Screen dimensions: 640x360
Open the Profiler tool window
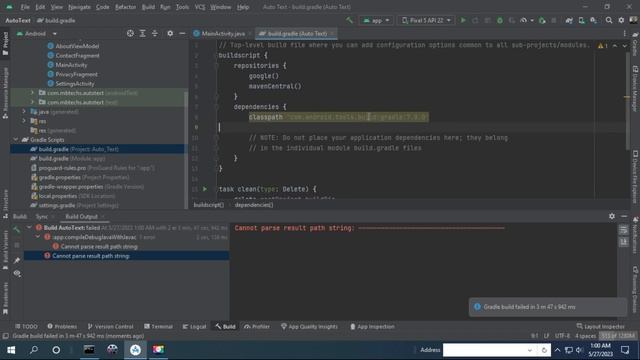(257, 327)
